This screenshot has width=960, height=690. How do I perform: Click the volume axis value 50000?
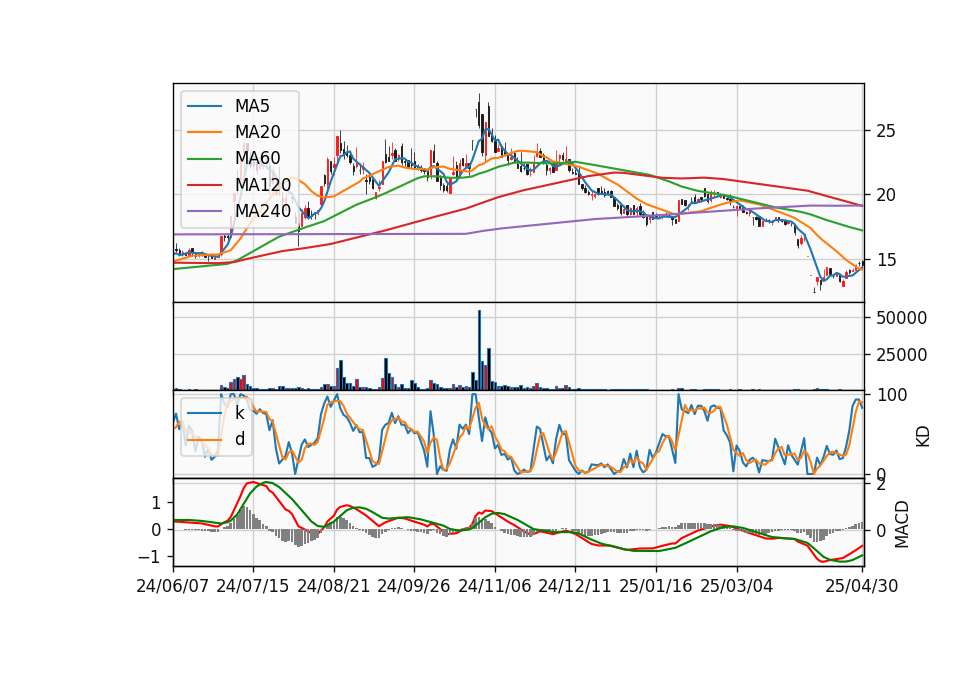click(902, 318)
